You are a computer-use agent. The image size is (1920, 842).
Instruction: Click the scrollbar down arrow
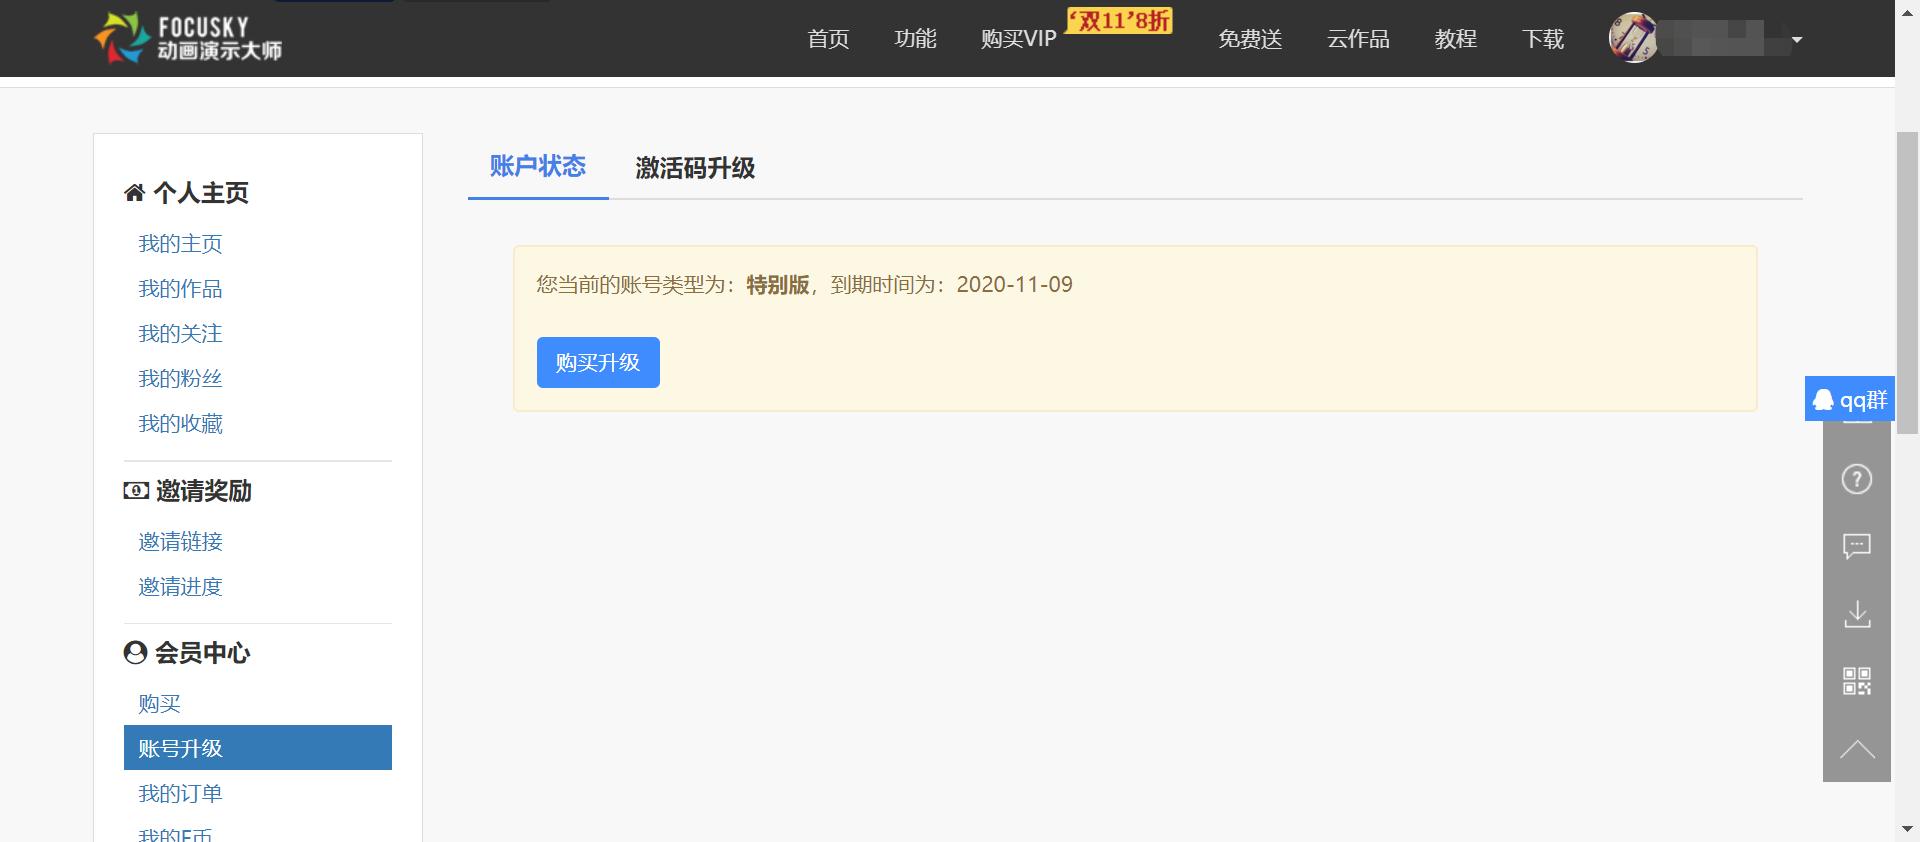(1907, 830)
